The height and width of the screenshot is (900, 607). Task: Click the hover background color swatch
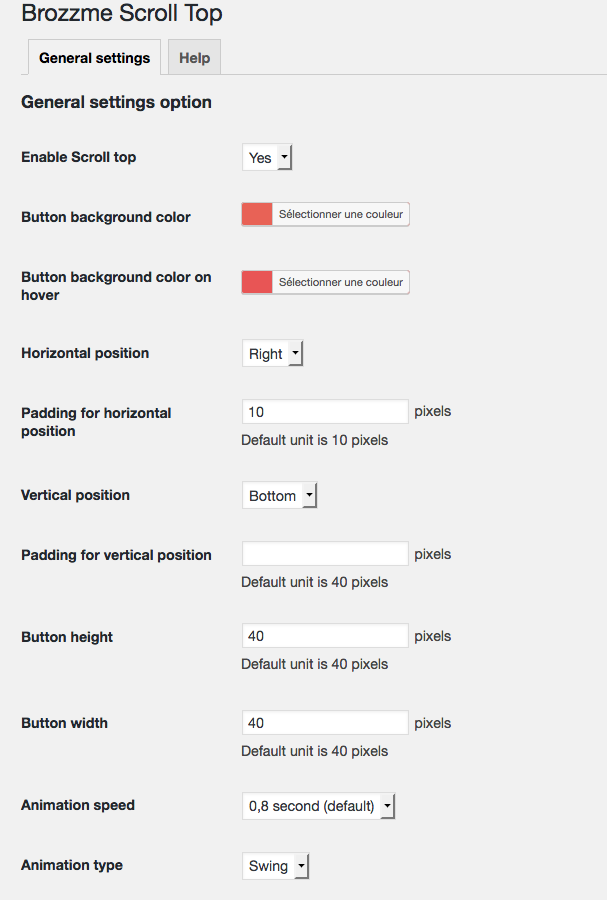pos(257,282)
